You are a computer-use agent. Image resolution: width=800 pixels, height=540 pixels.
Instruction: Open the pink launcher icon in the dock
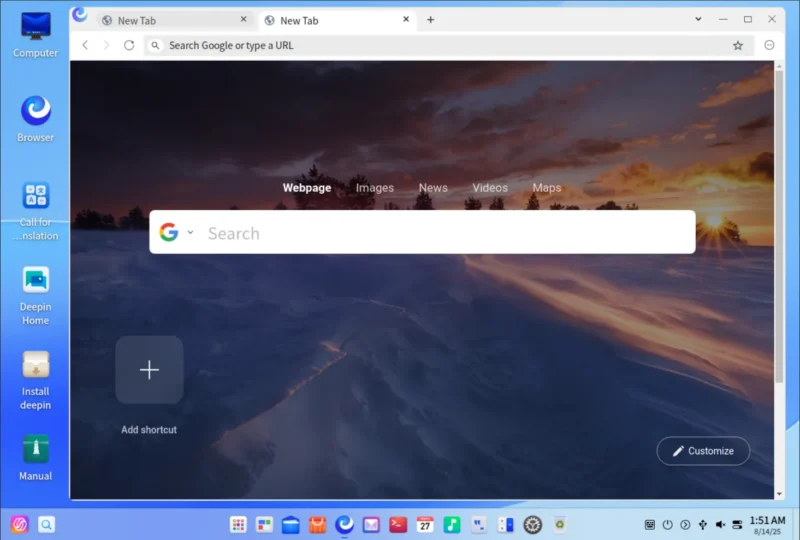point(20,524)
